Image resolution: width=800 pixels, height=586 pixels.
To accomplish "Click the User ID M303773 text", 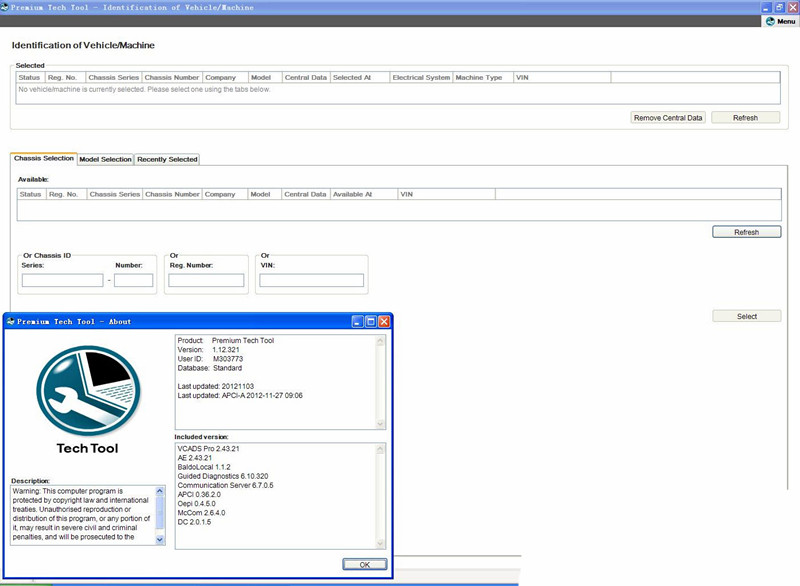I will [210, 359].
